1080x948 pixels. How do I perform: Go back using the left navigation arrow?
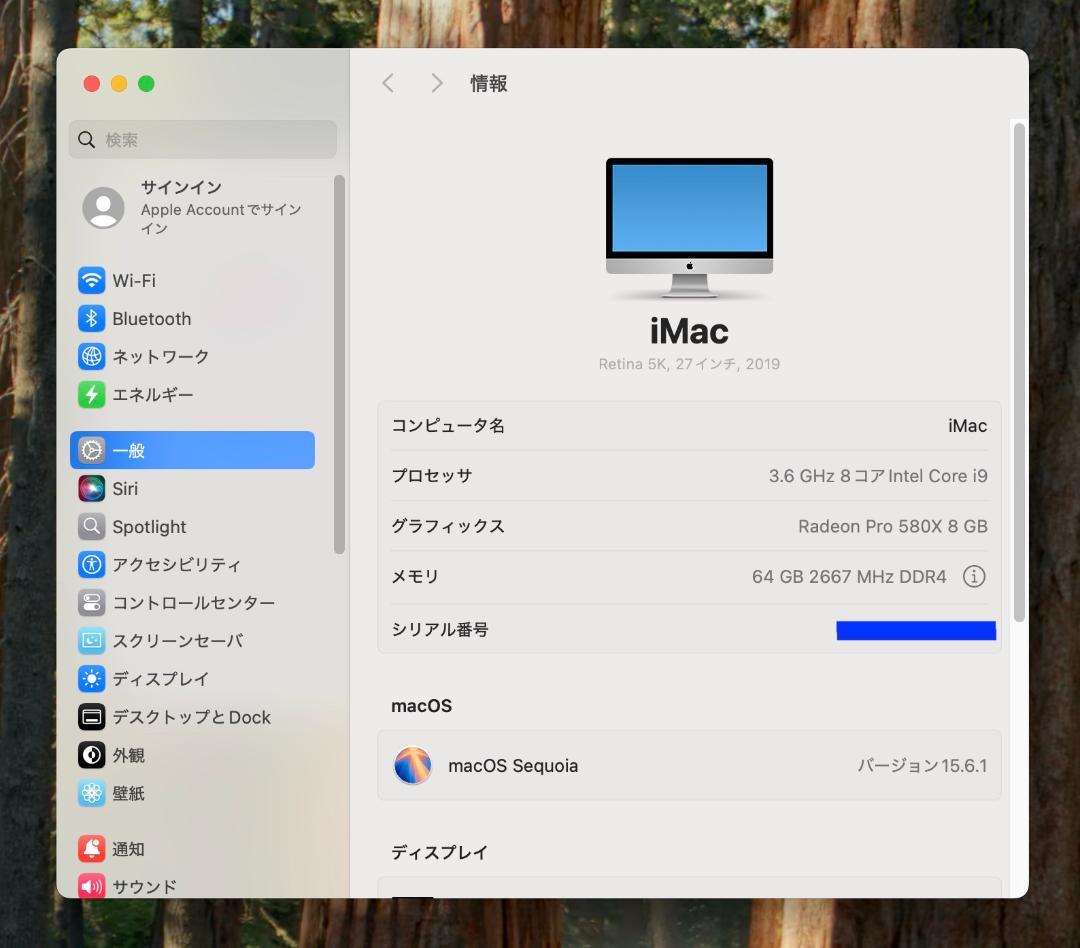tap(388, 83)
